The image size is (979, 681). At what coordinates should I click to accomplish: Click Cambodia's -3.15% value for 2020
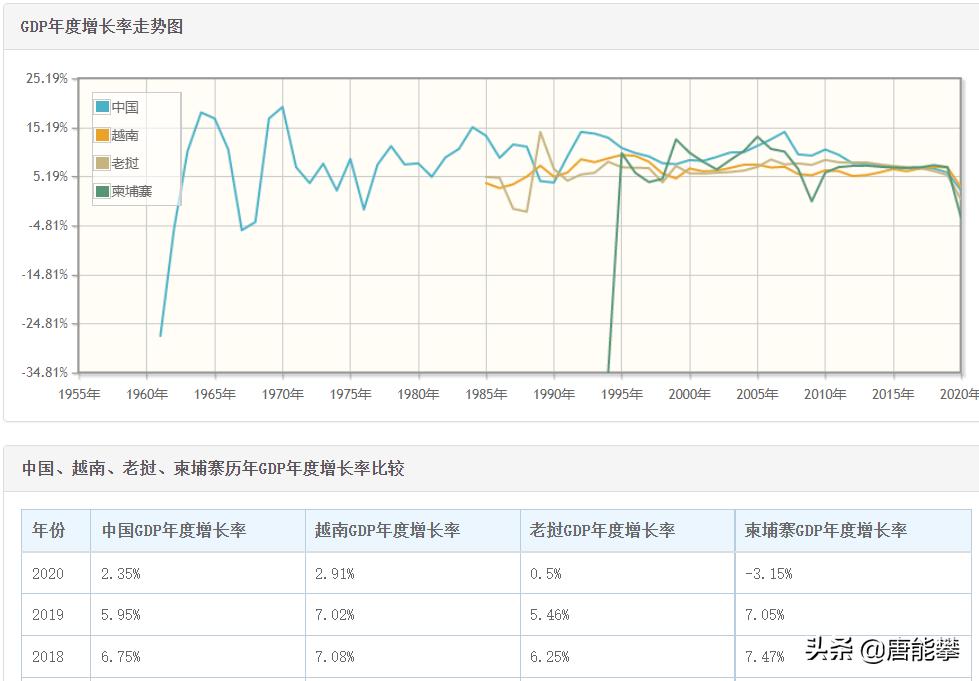click(769, 574)
